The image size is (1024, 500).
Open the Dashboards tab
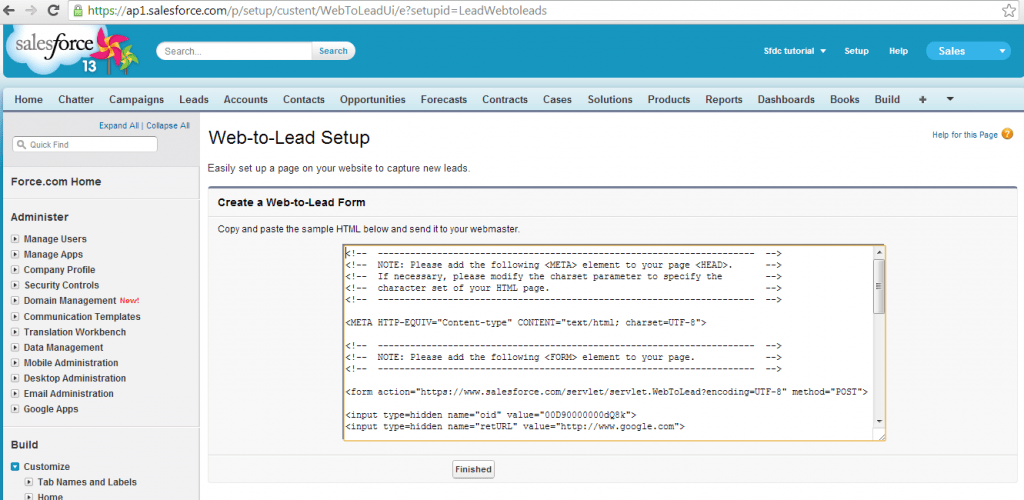click(x=786, y=99)
